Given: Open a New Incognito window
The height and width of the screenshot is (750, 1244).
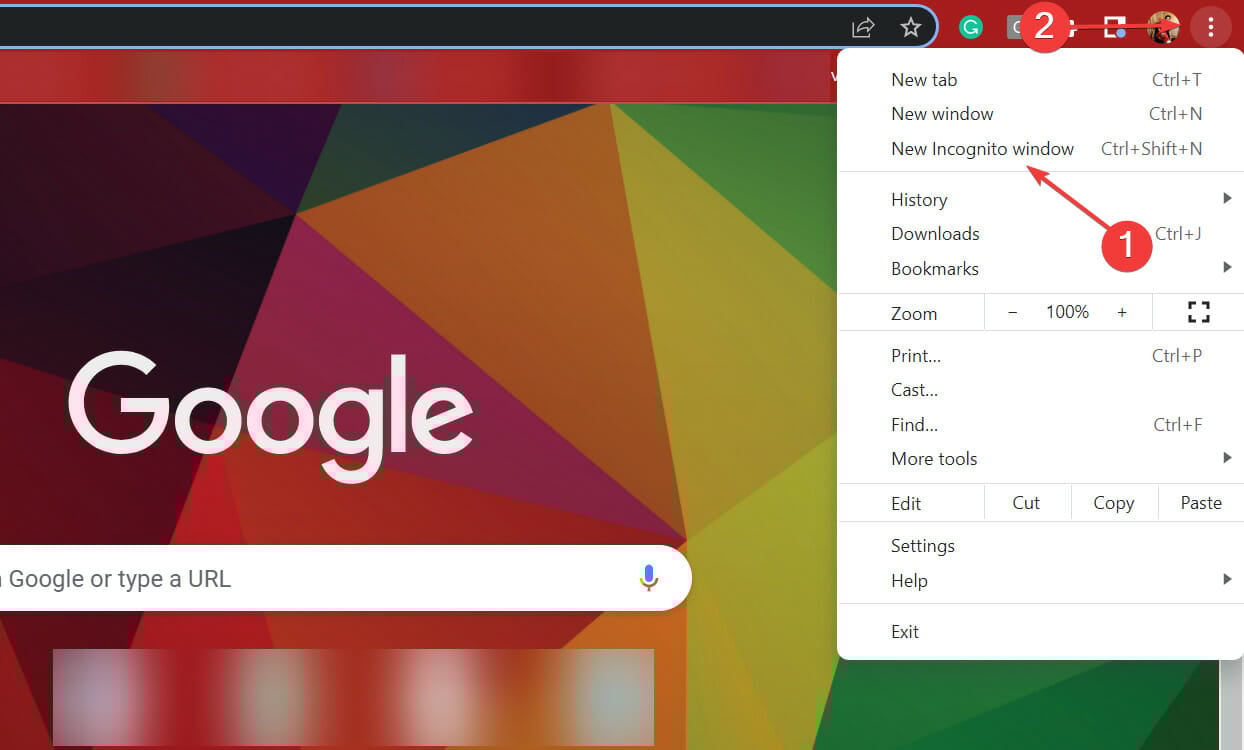Looking at the screenshot, I should (x=1040, y=149).
